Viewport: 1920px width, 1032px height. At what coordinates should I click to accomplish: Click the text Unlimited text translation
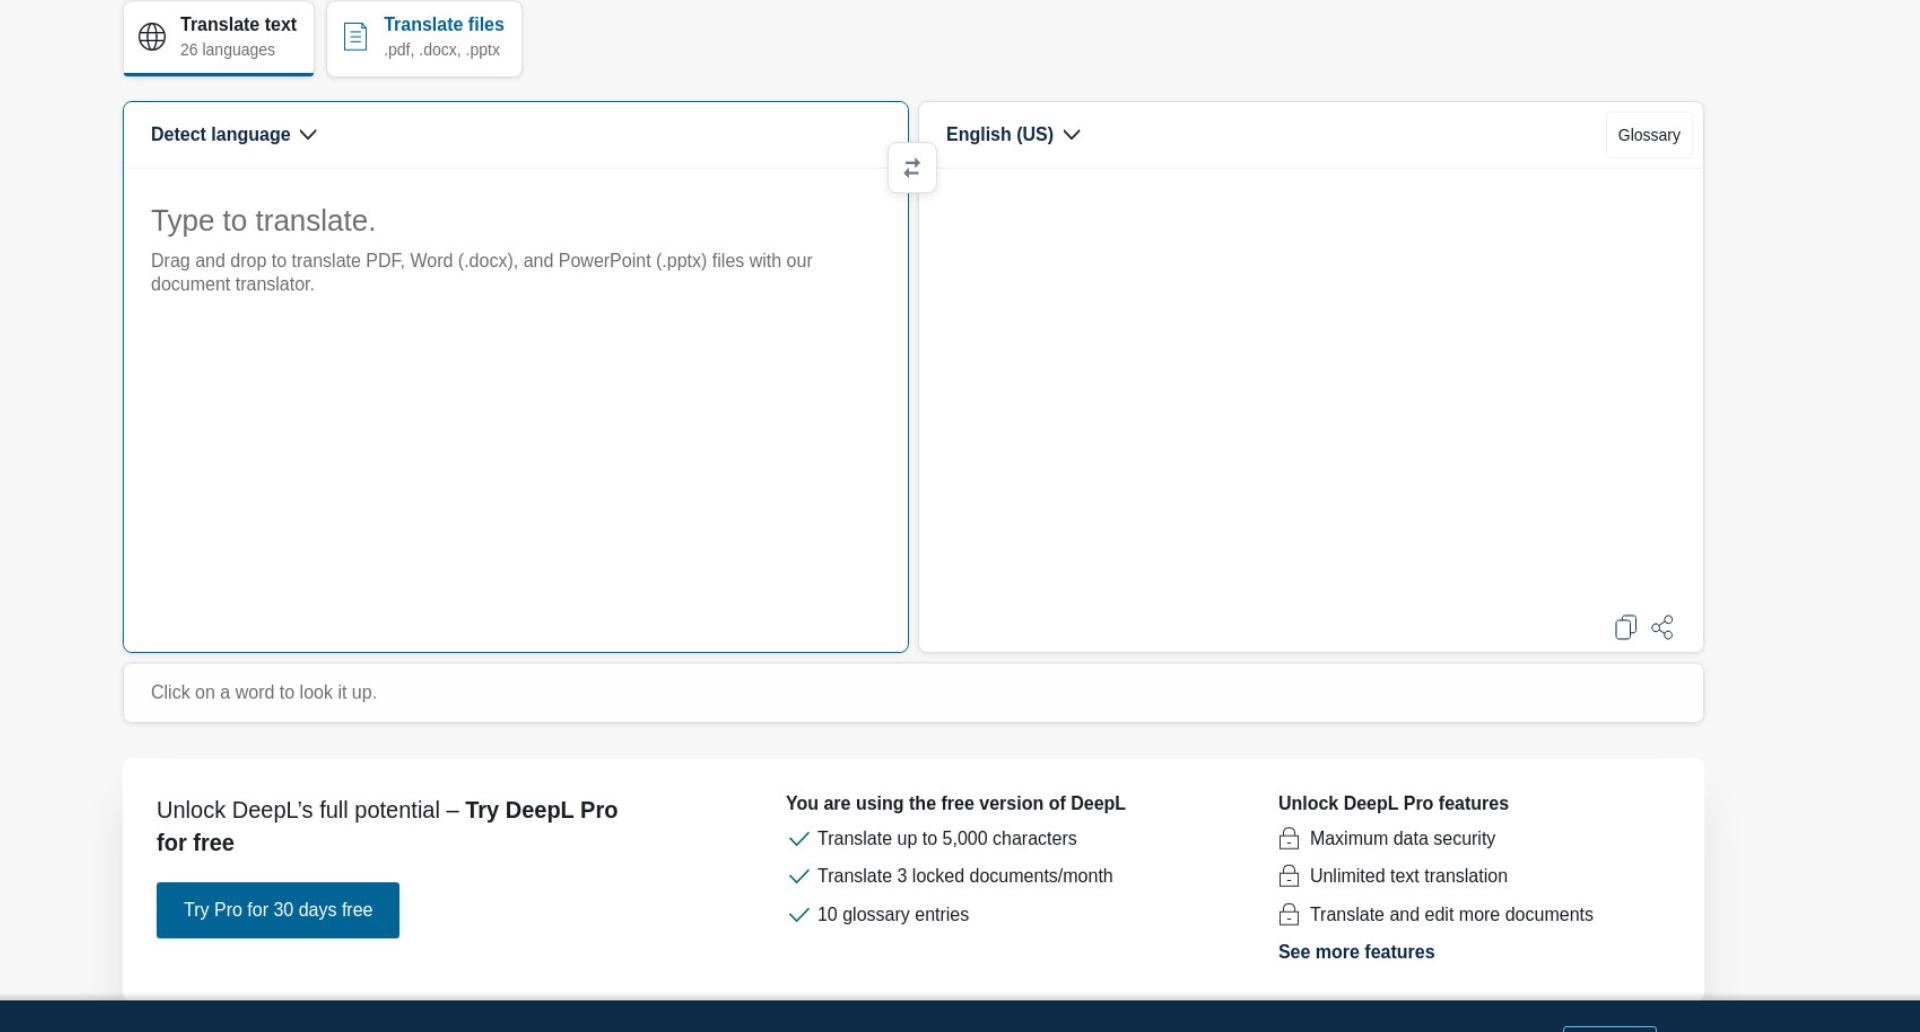pyautogui.click(x=1408, y=876)
